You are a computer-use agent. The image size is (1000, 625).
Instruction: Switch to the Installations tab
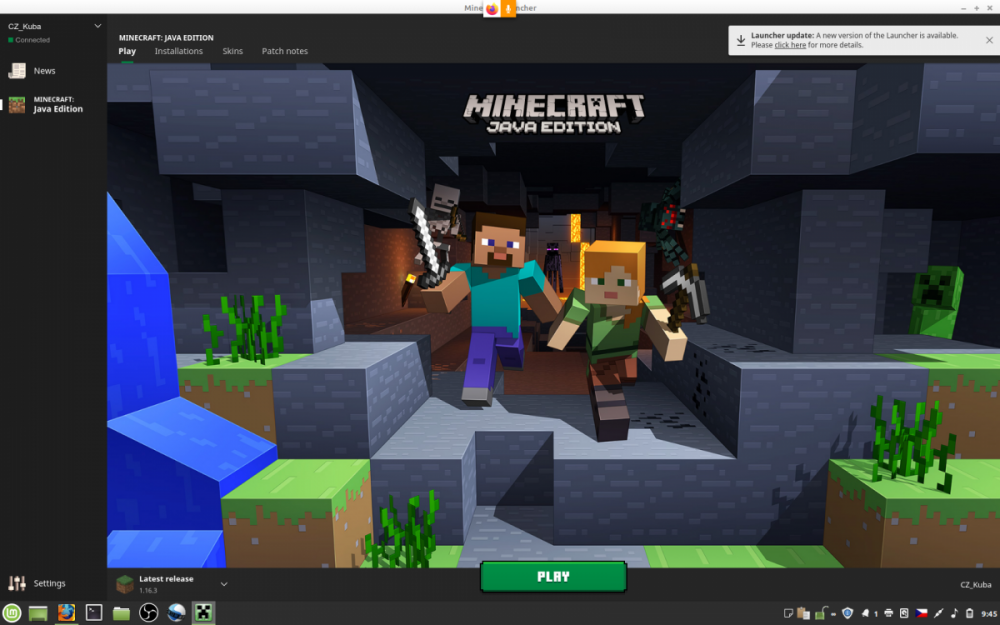coord(178,51)
